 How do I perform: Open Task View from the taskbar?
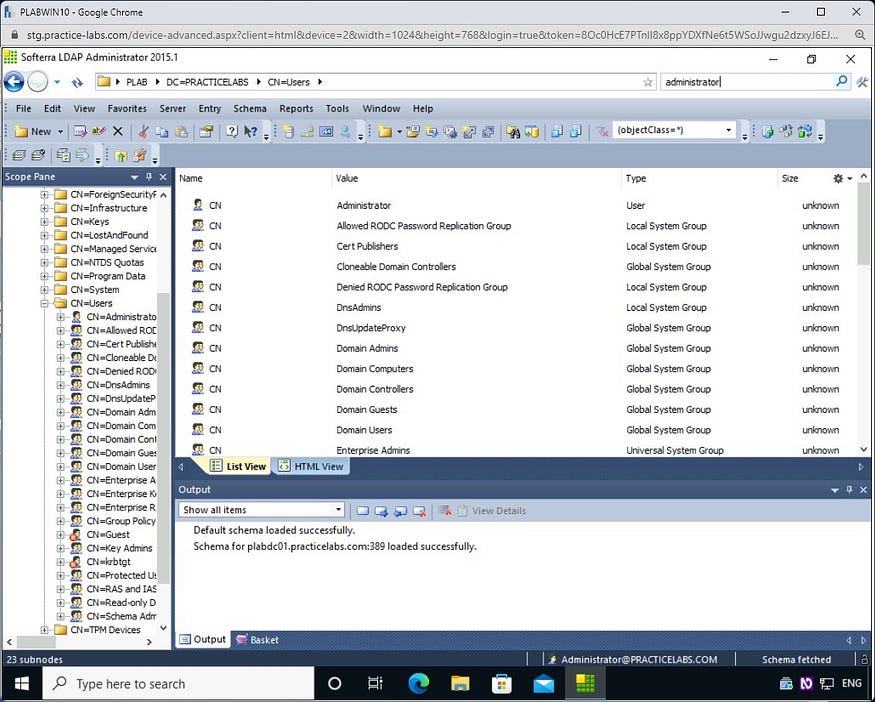click(x=375, y=684)
